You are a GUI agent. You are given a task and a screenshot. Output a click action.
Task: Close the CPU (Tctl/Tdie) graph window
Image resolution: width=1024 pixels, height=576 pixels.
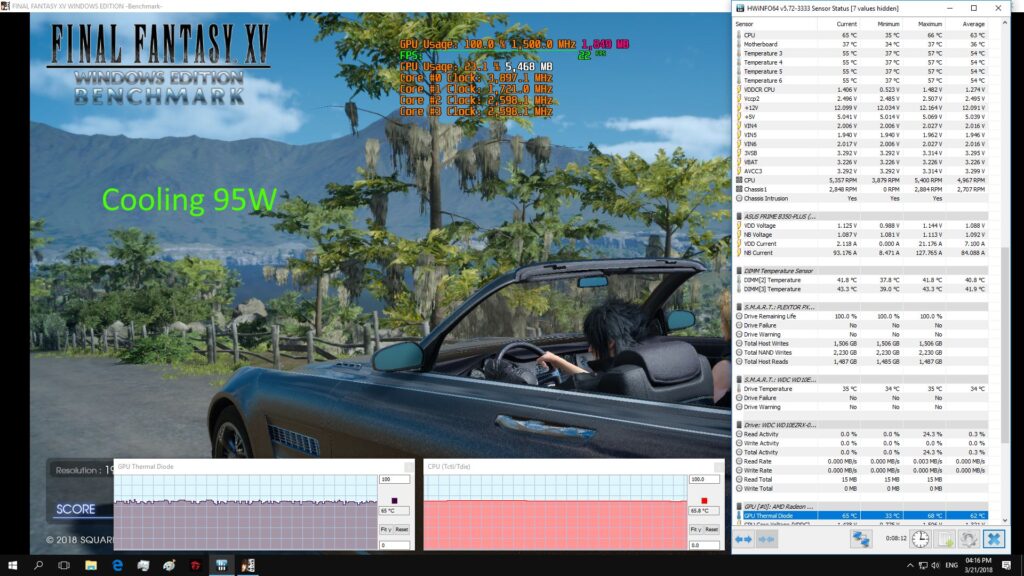719,466
